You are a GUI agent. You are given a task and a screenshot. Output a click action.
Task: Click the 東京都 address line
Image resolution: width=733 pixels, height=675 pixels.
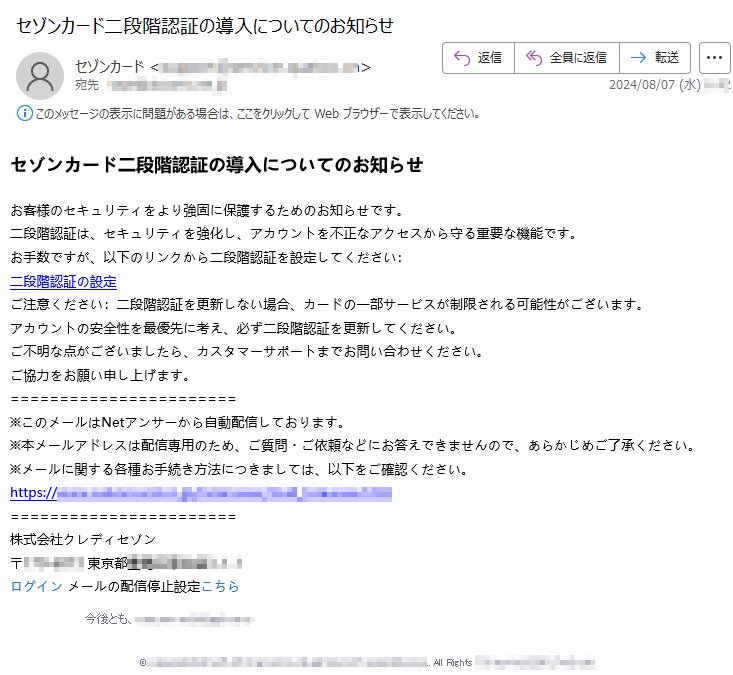[x=126, y=563]
